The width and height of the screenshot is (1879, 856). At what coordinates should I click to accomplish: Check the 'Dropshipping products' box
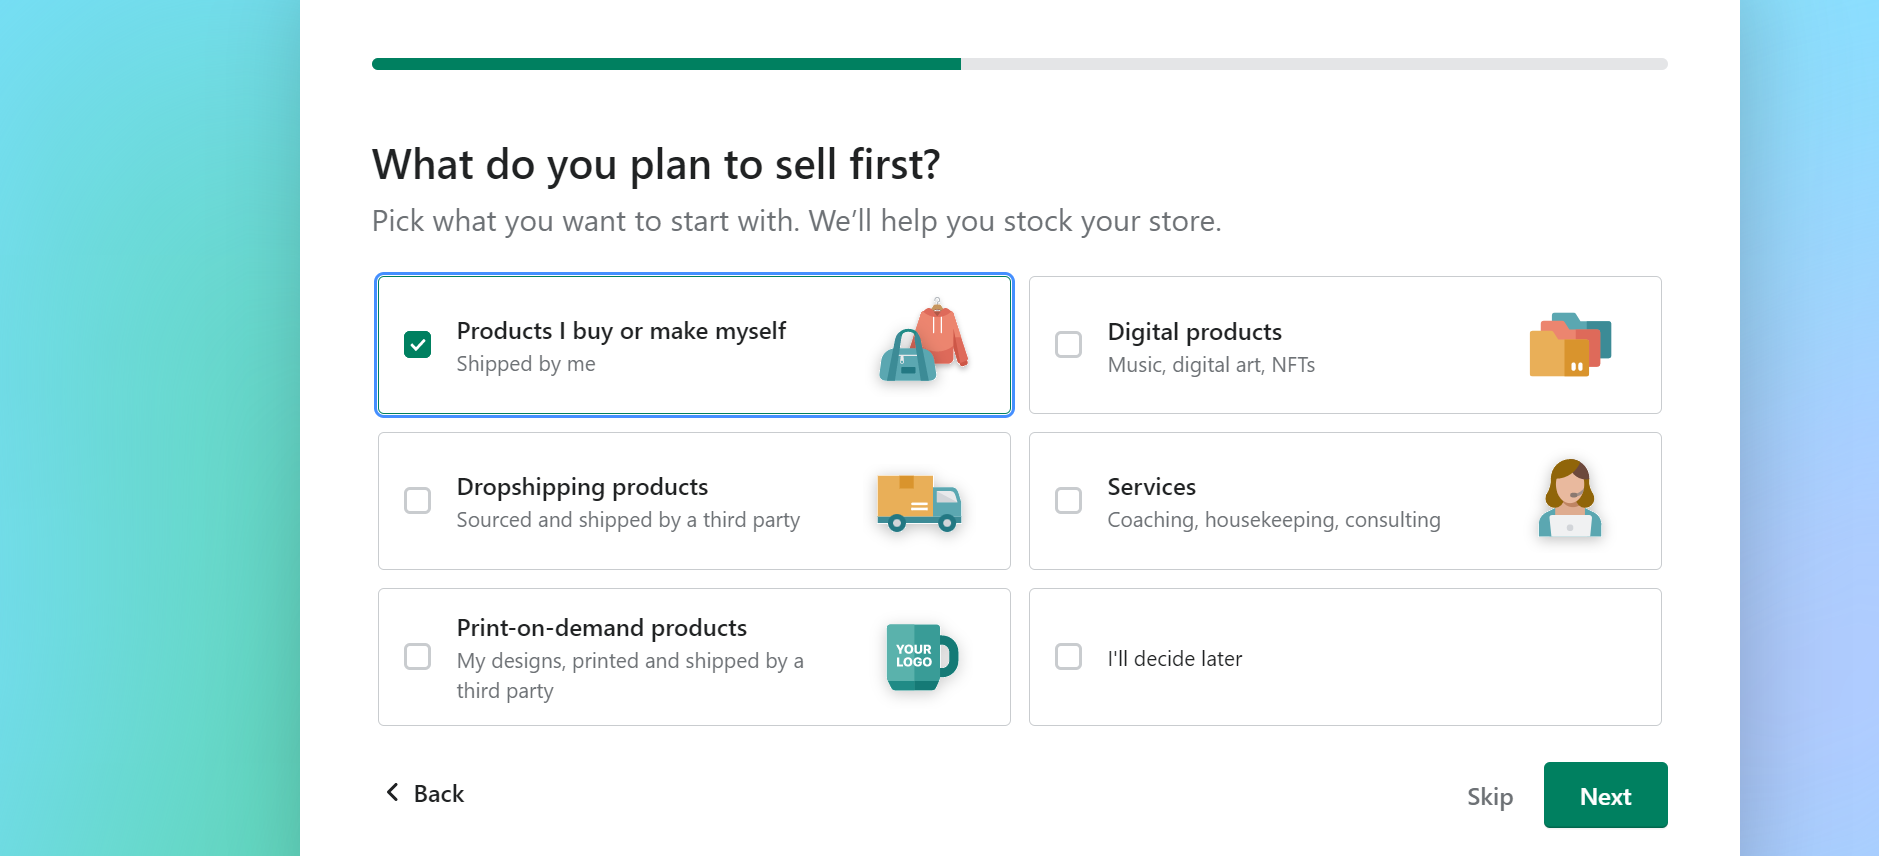click(417, 500)
